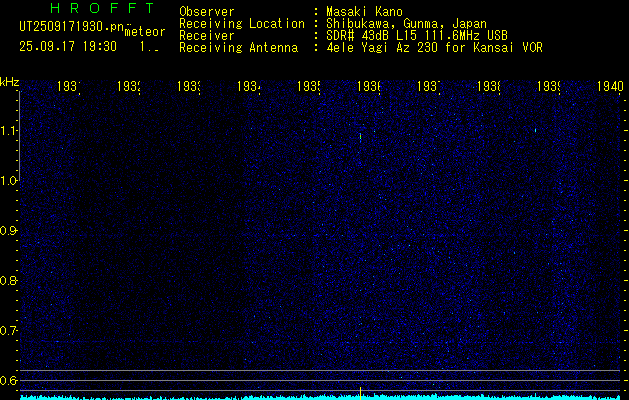Image resolution: width=629 pixels, height=400 pixels.
Task: Click the Observer label
Action: [207, 11]
